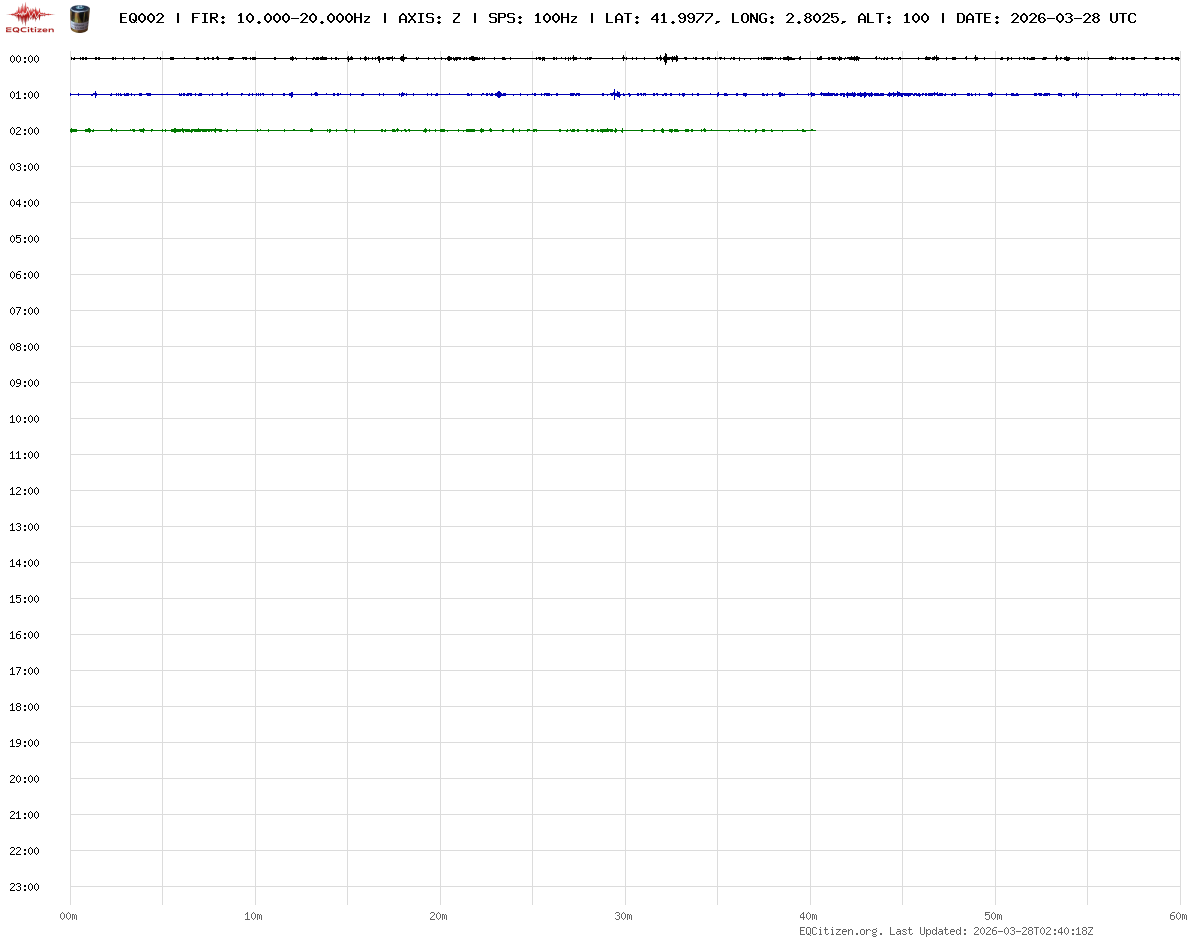Click the 60m minute axis label
1200x940 pixels.
[x=1179, y=916]
